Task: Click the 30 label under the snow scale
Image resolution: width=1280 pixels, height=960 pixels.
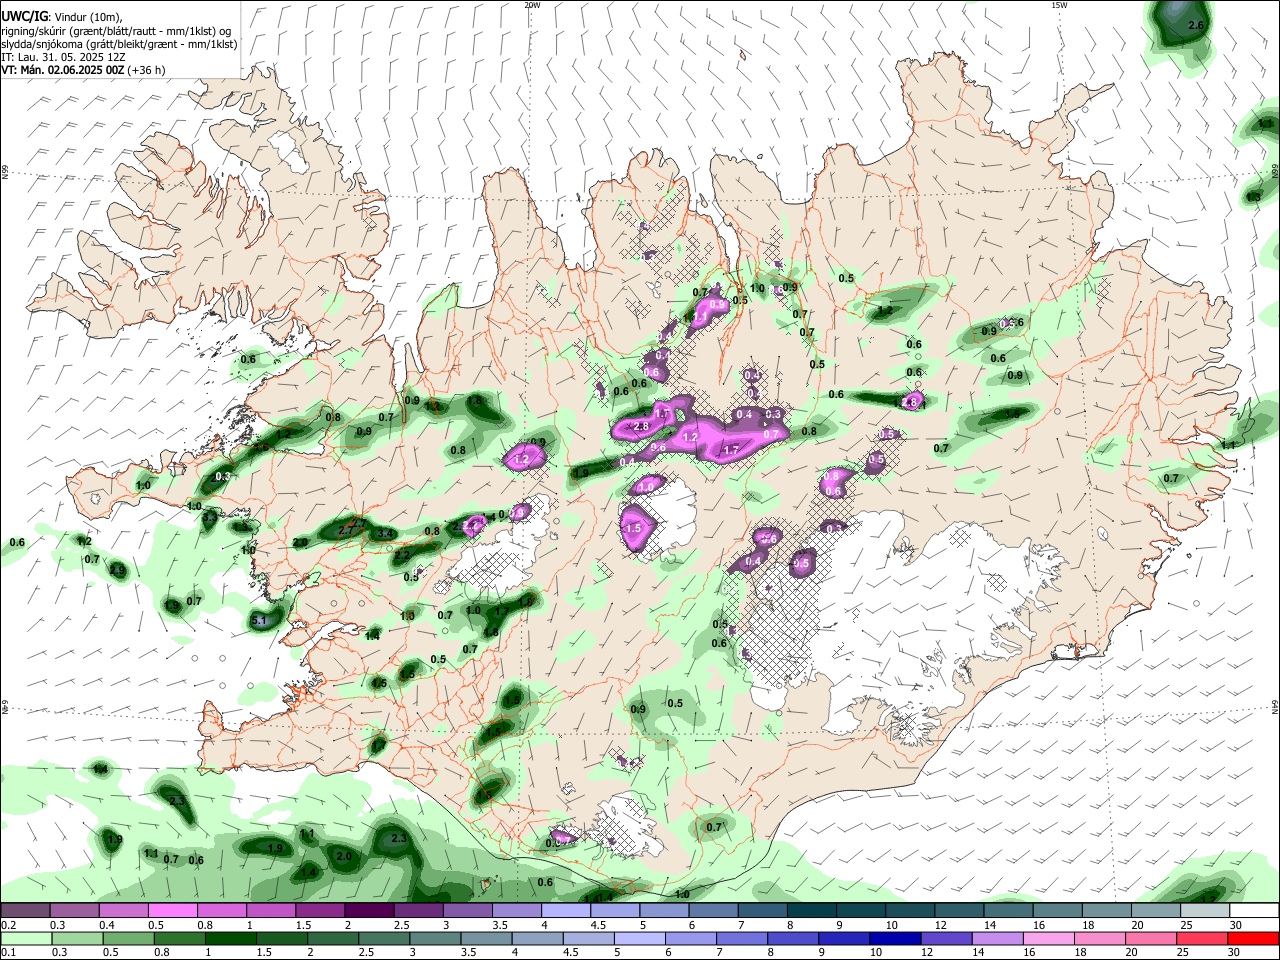Action: pos(1236,925)
